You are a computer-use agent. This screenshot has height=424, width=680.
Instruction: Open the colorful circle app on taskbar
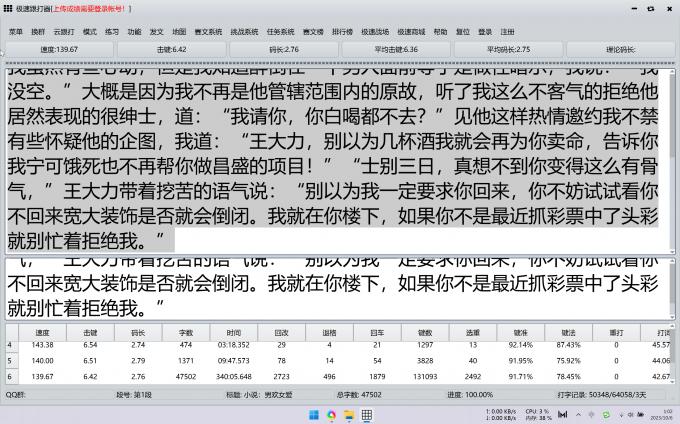click(x=331, y=415)
